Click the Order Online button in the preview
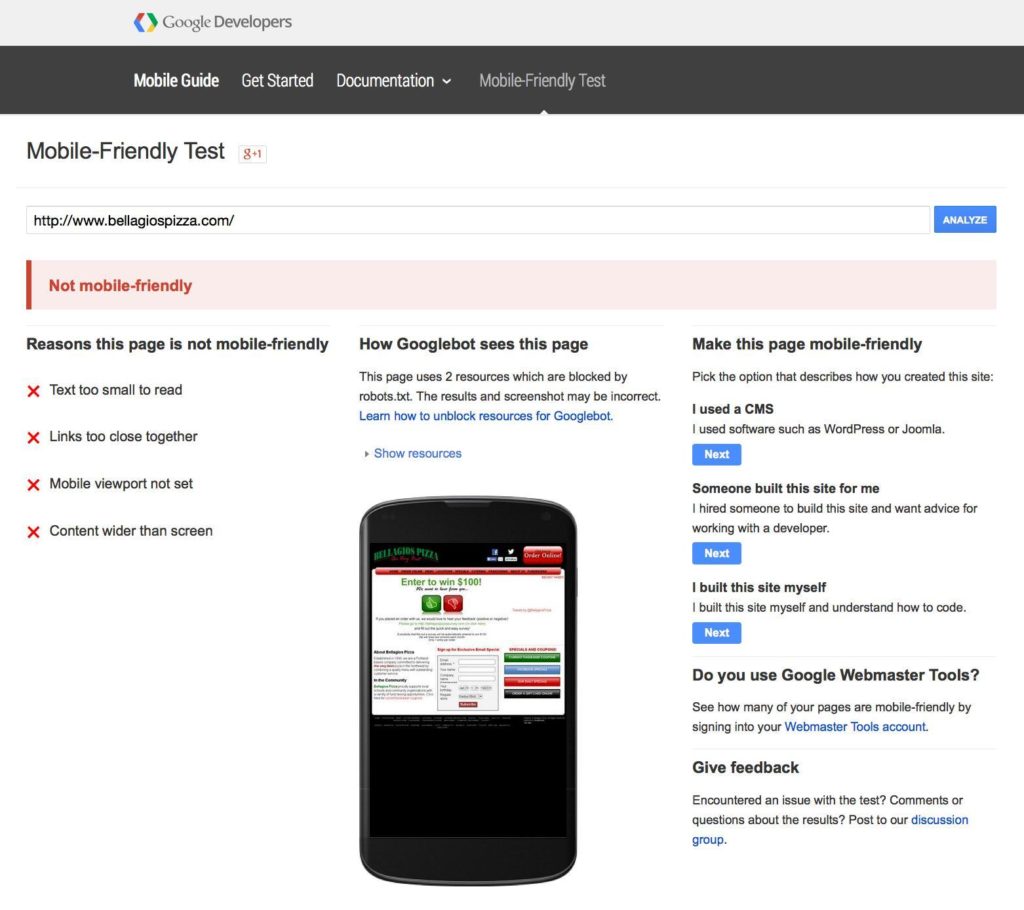1024x910 pixels. click(543, 555)
